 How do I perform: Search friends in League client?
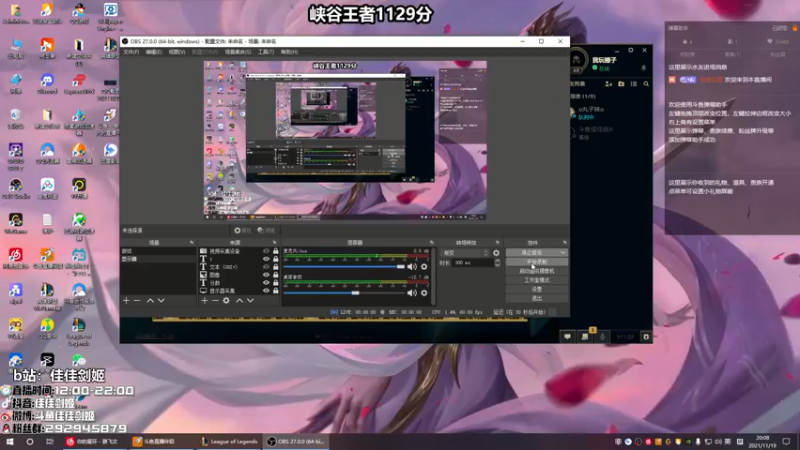coord(646,84)
